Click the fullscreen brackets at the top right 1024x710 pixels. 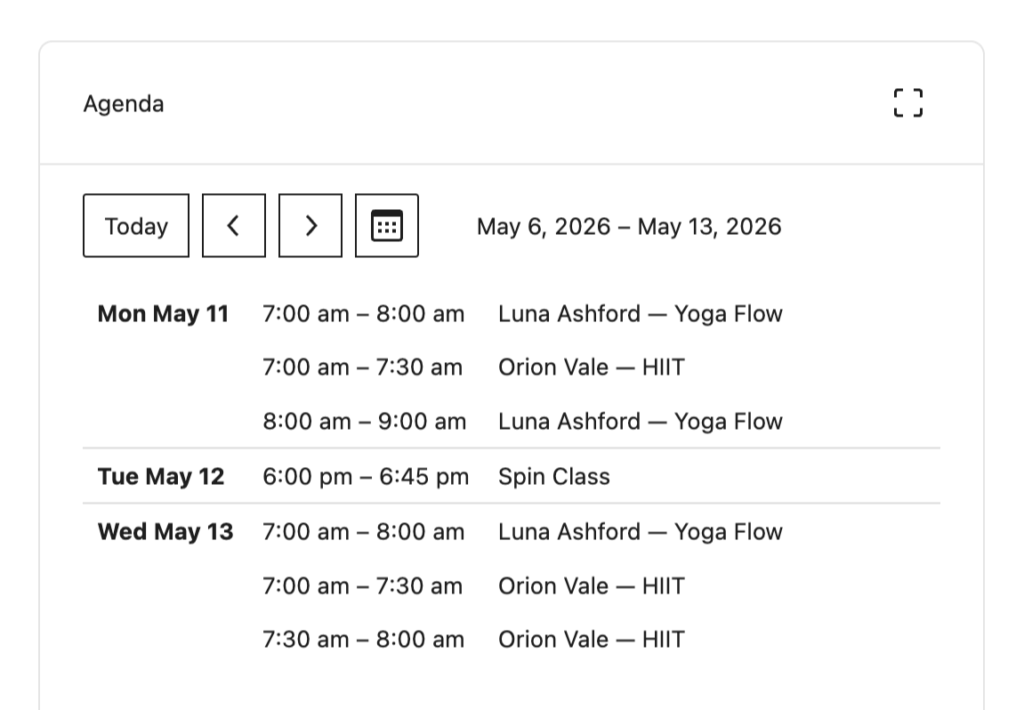pyautogui.click(x=907, y=103)
